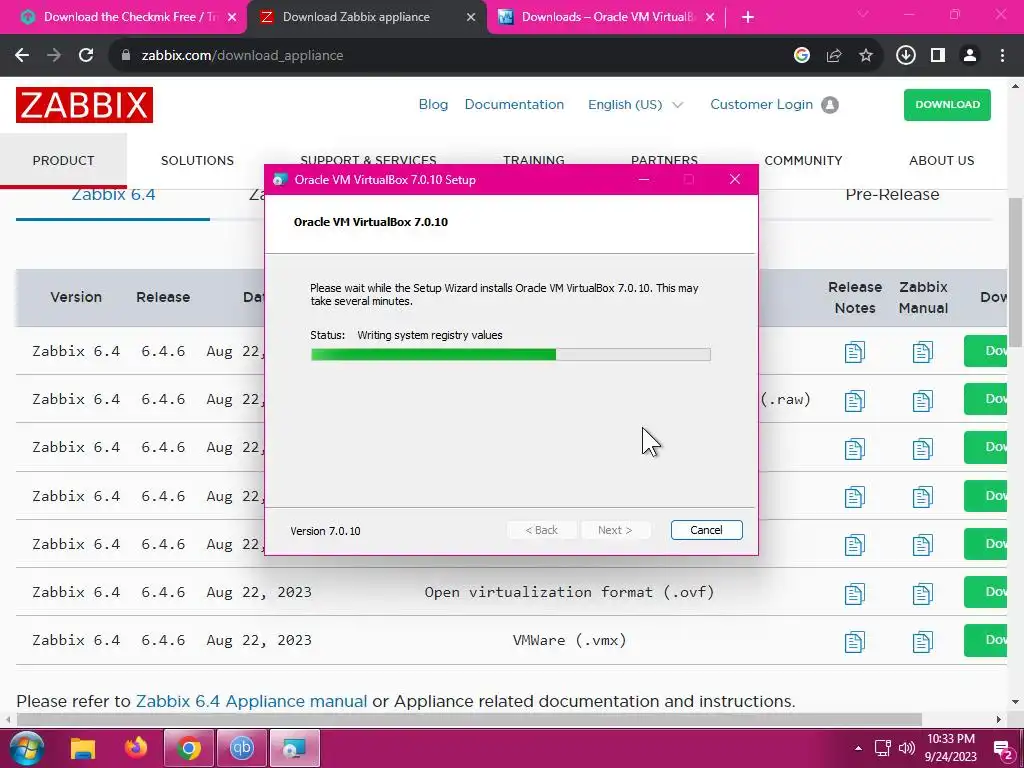This screenshot has height=768, width=1024.
Task: Toggle Chrome side panel icon
Action: pos(938,56)
